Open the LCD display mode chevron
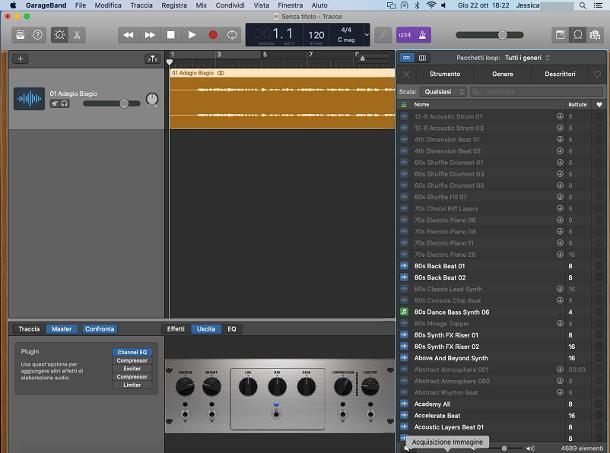Screen dimensions: 610x453 pos(366,35)
